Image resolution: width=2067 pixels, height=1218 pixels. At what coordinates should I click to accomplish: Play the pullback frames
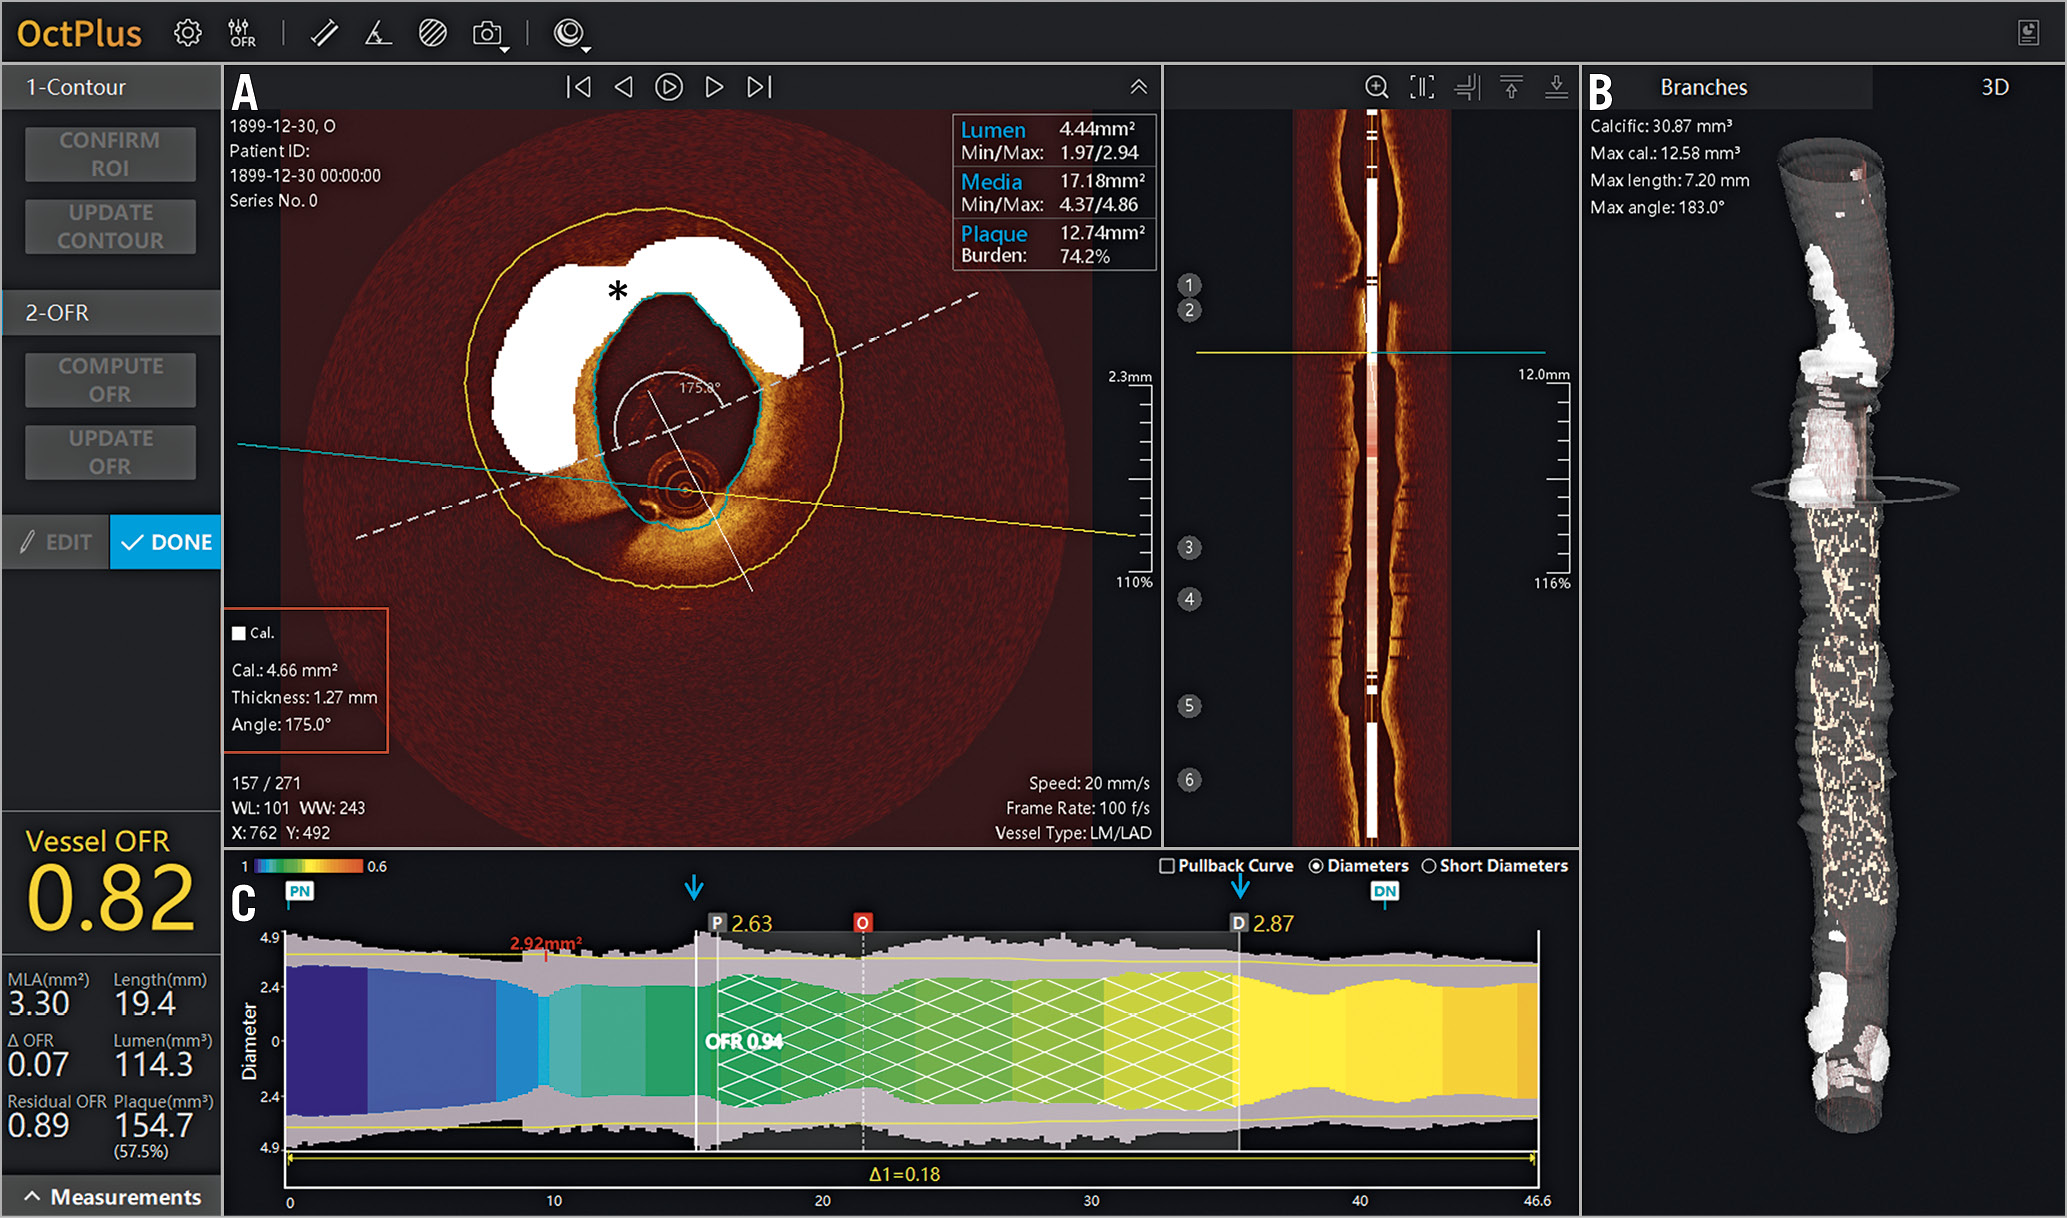coord(668,87)
